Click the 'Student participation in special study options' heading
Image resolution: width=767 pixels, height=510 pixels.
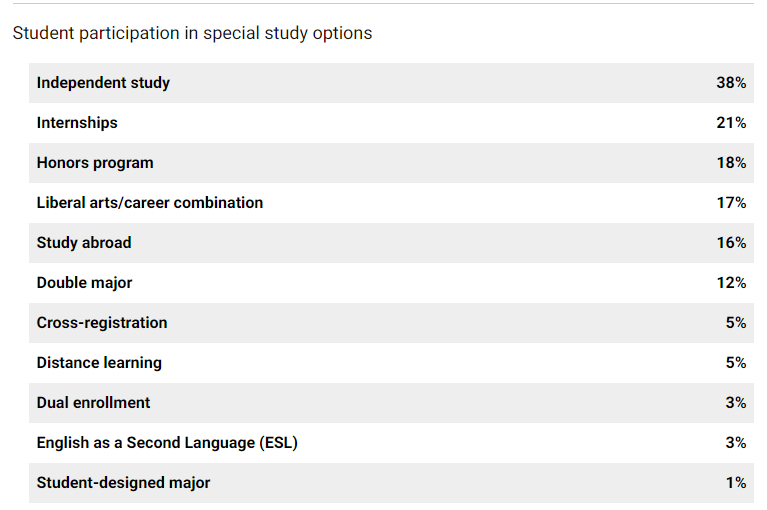coord(192,33)
